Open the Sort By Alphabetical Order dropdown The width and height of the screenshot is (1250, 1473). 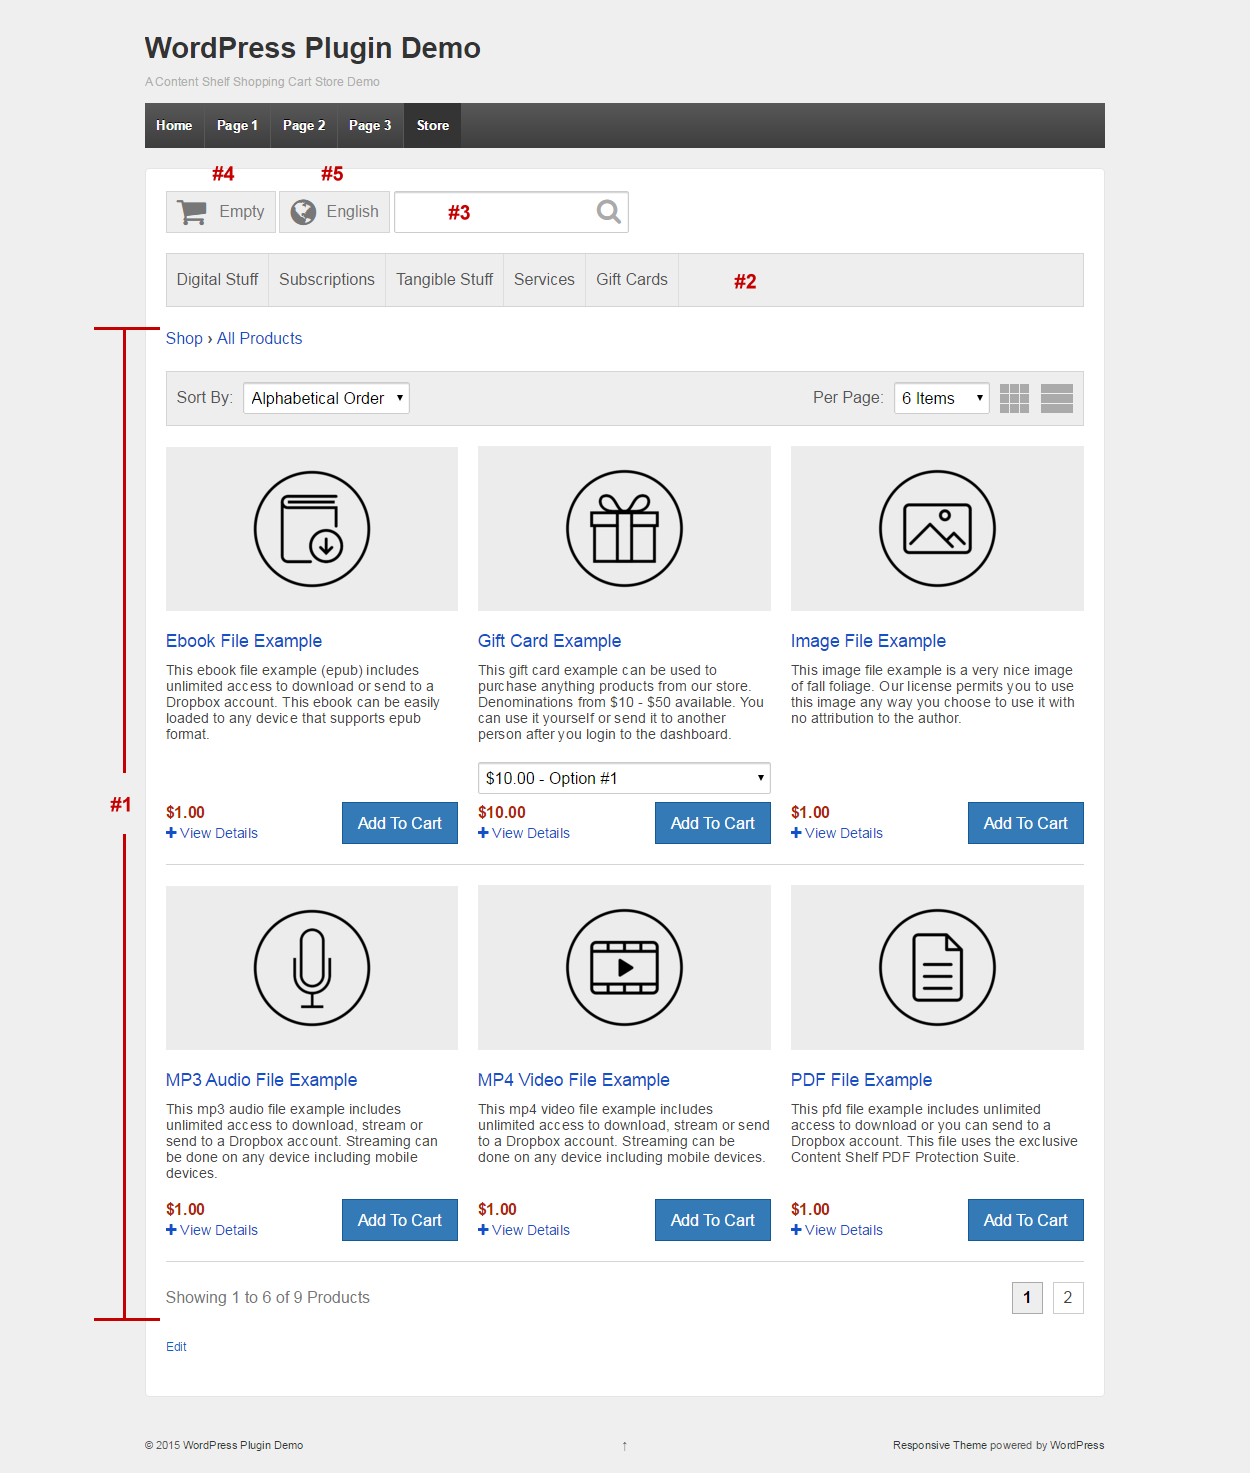pos(326,398)
